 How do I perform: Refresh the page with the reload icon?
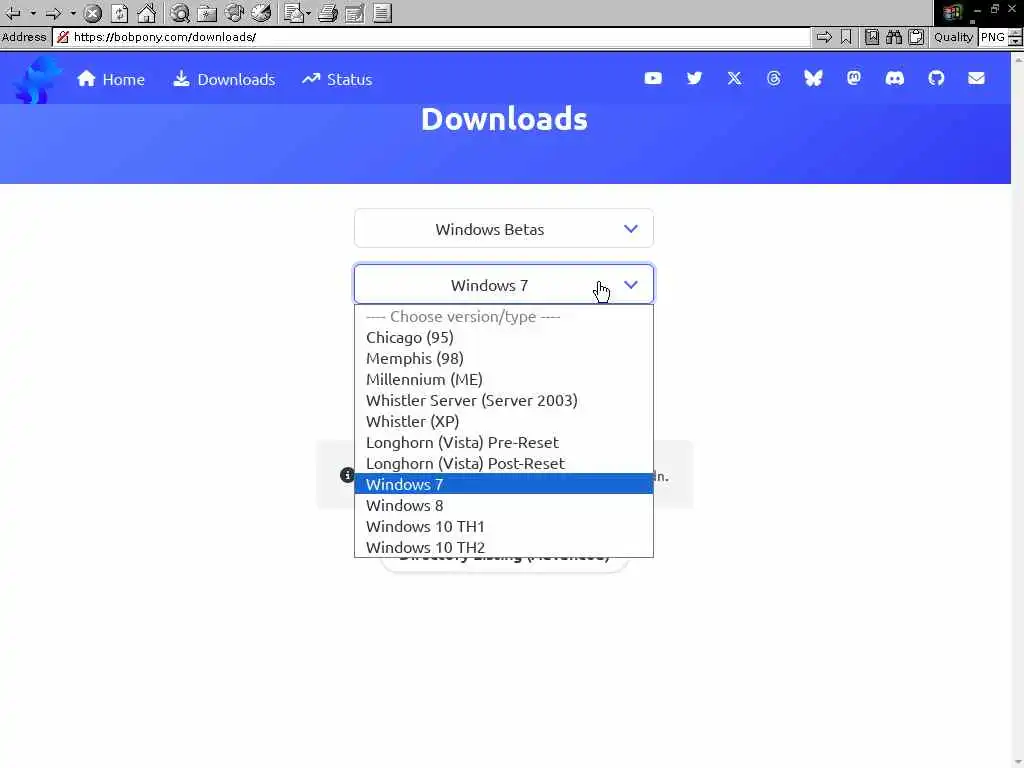120,12
